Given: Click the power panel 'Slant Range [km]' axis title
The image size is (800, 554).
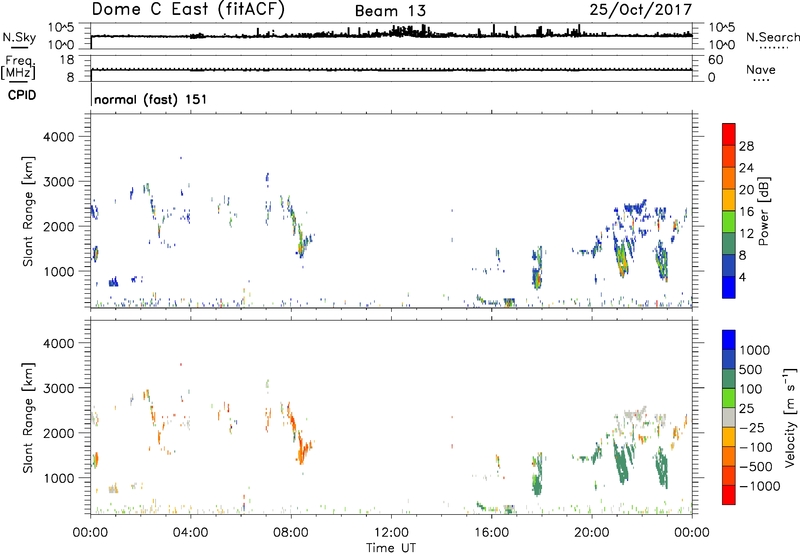Looking at the screenshot, I should click(x=28, y=211).
